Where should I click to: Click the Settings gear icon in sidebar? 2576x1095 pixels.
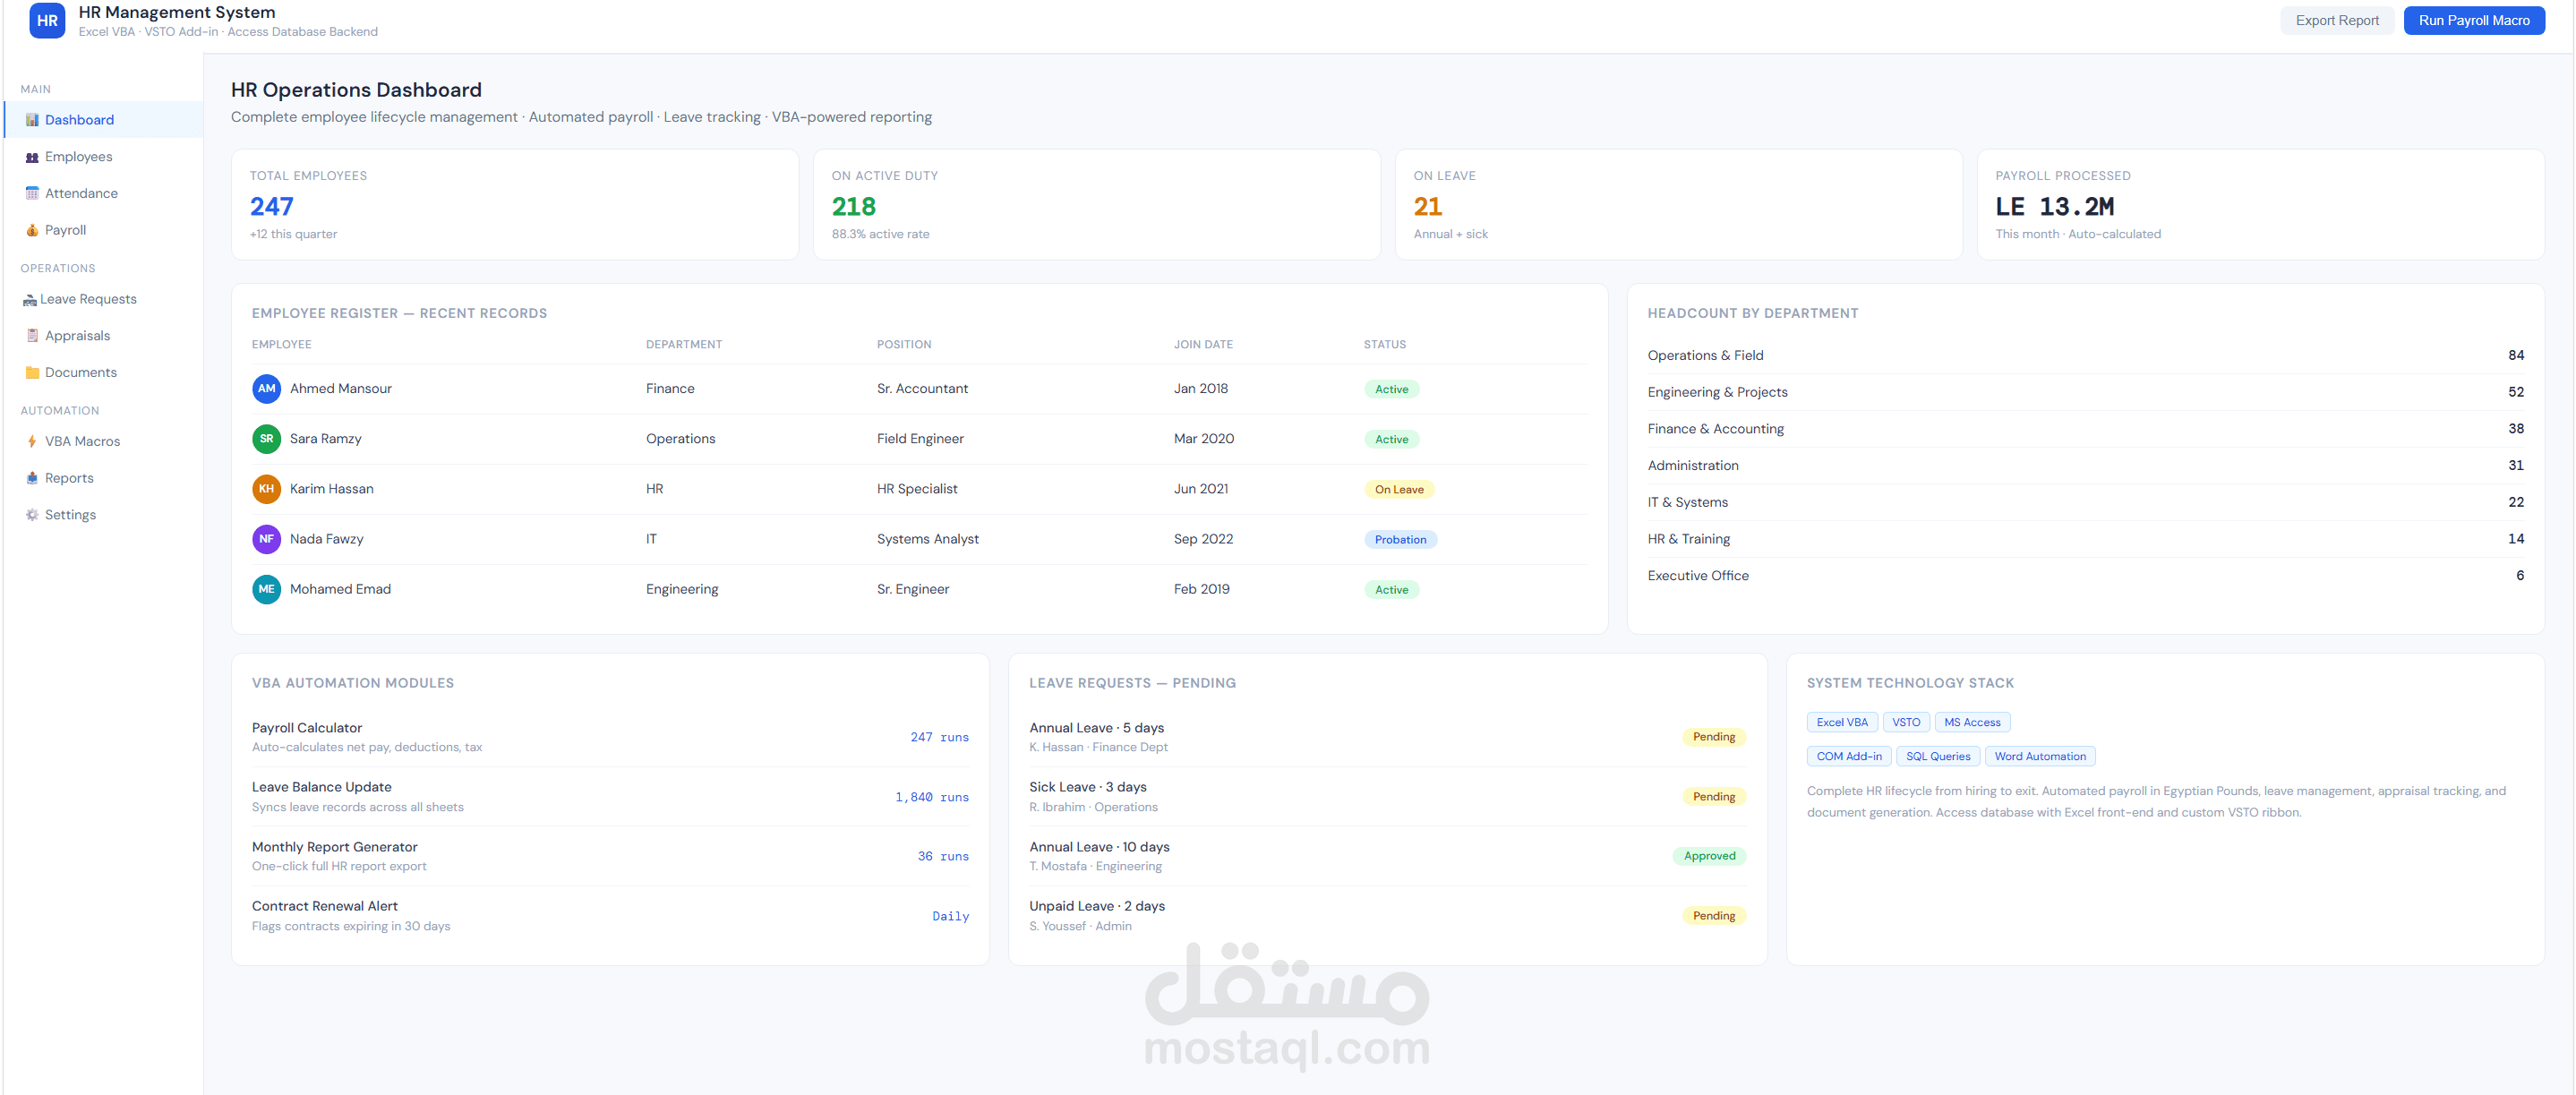click(x=32, y=515)
